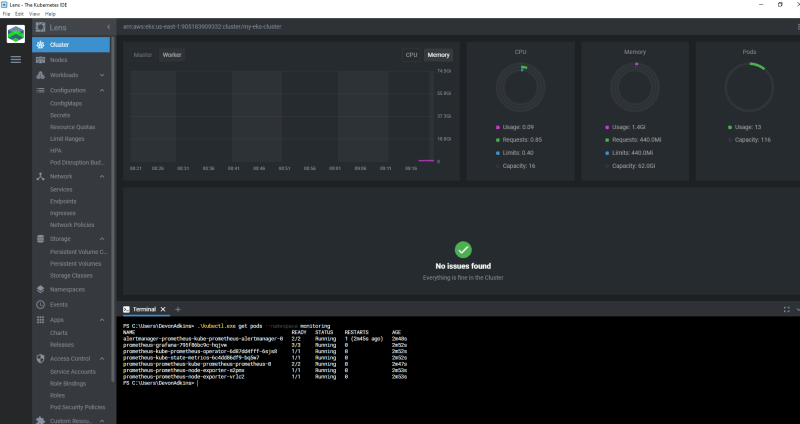The height and width of the screenshot is (424, 800).
Task: Collapse the Network section chevron
Action: pos(102,177)
